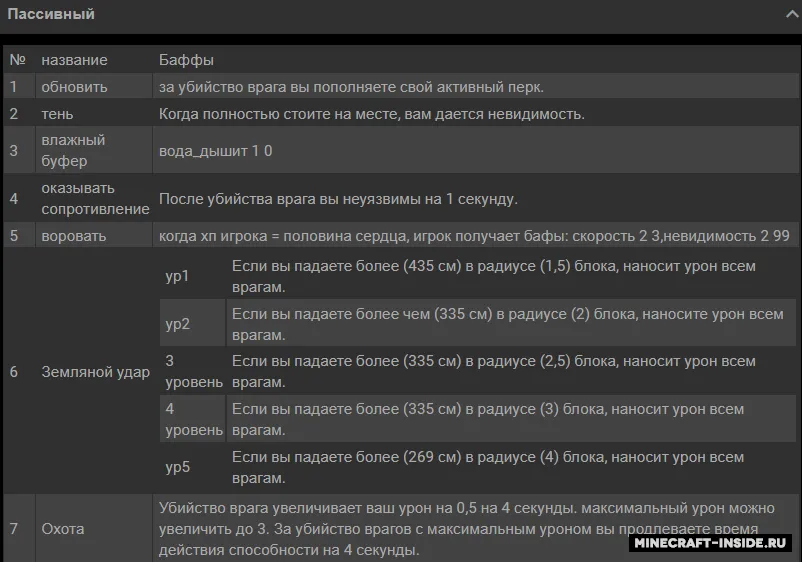Click the perk name Охота
Screen dimensions: 802x562
[63, 529]
